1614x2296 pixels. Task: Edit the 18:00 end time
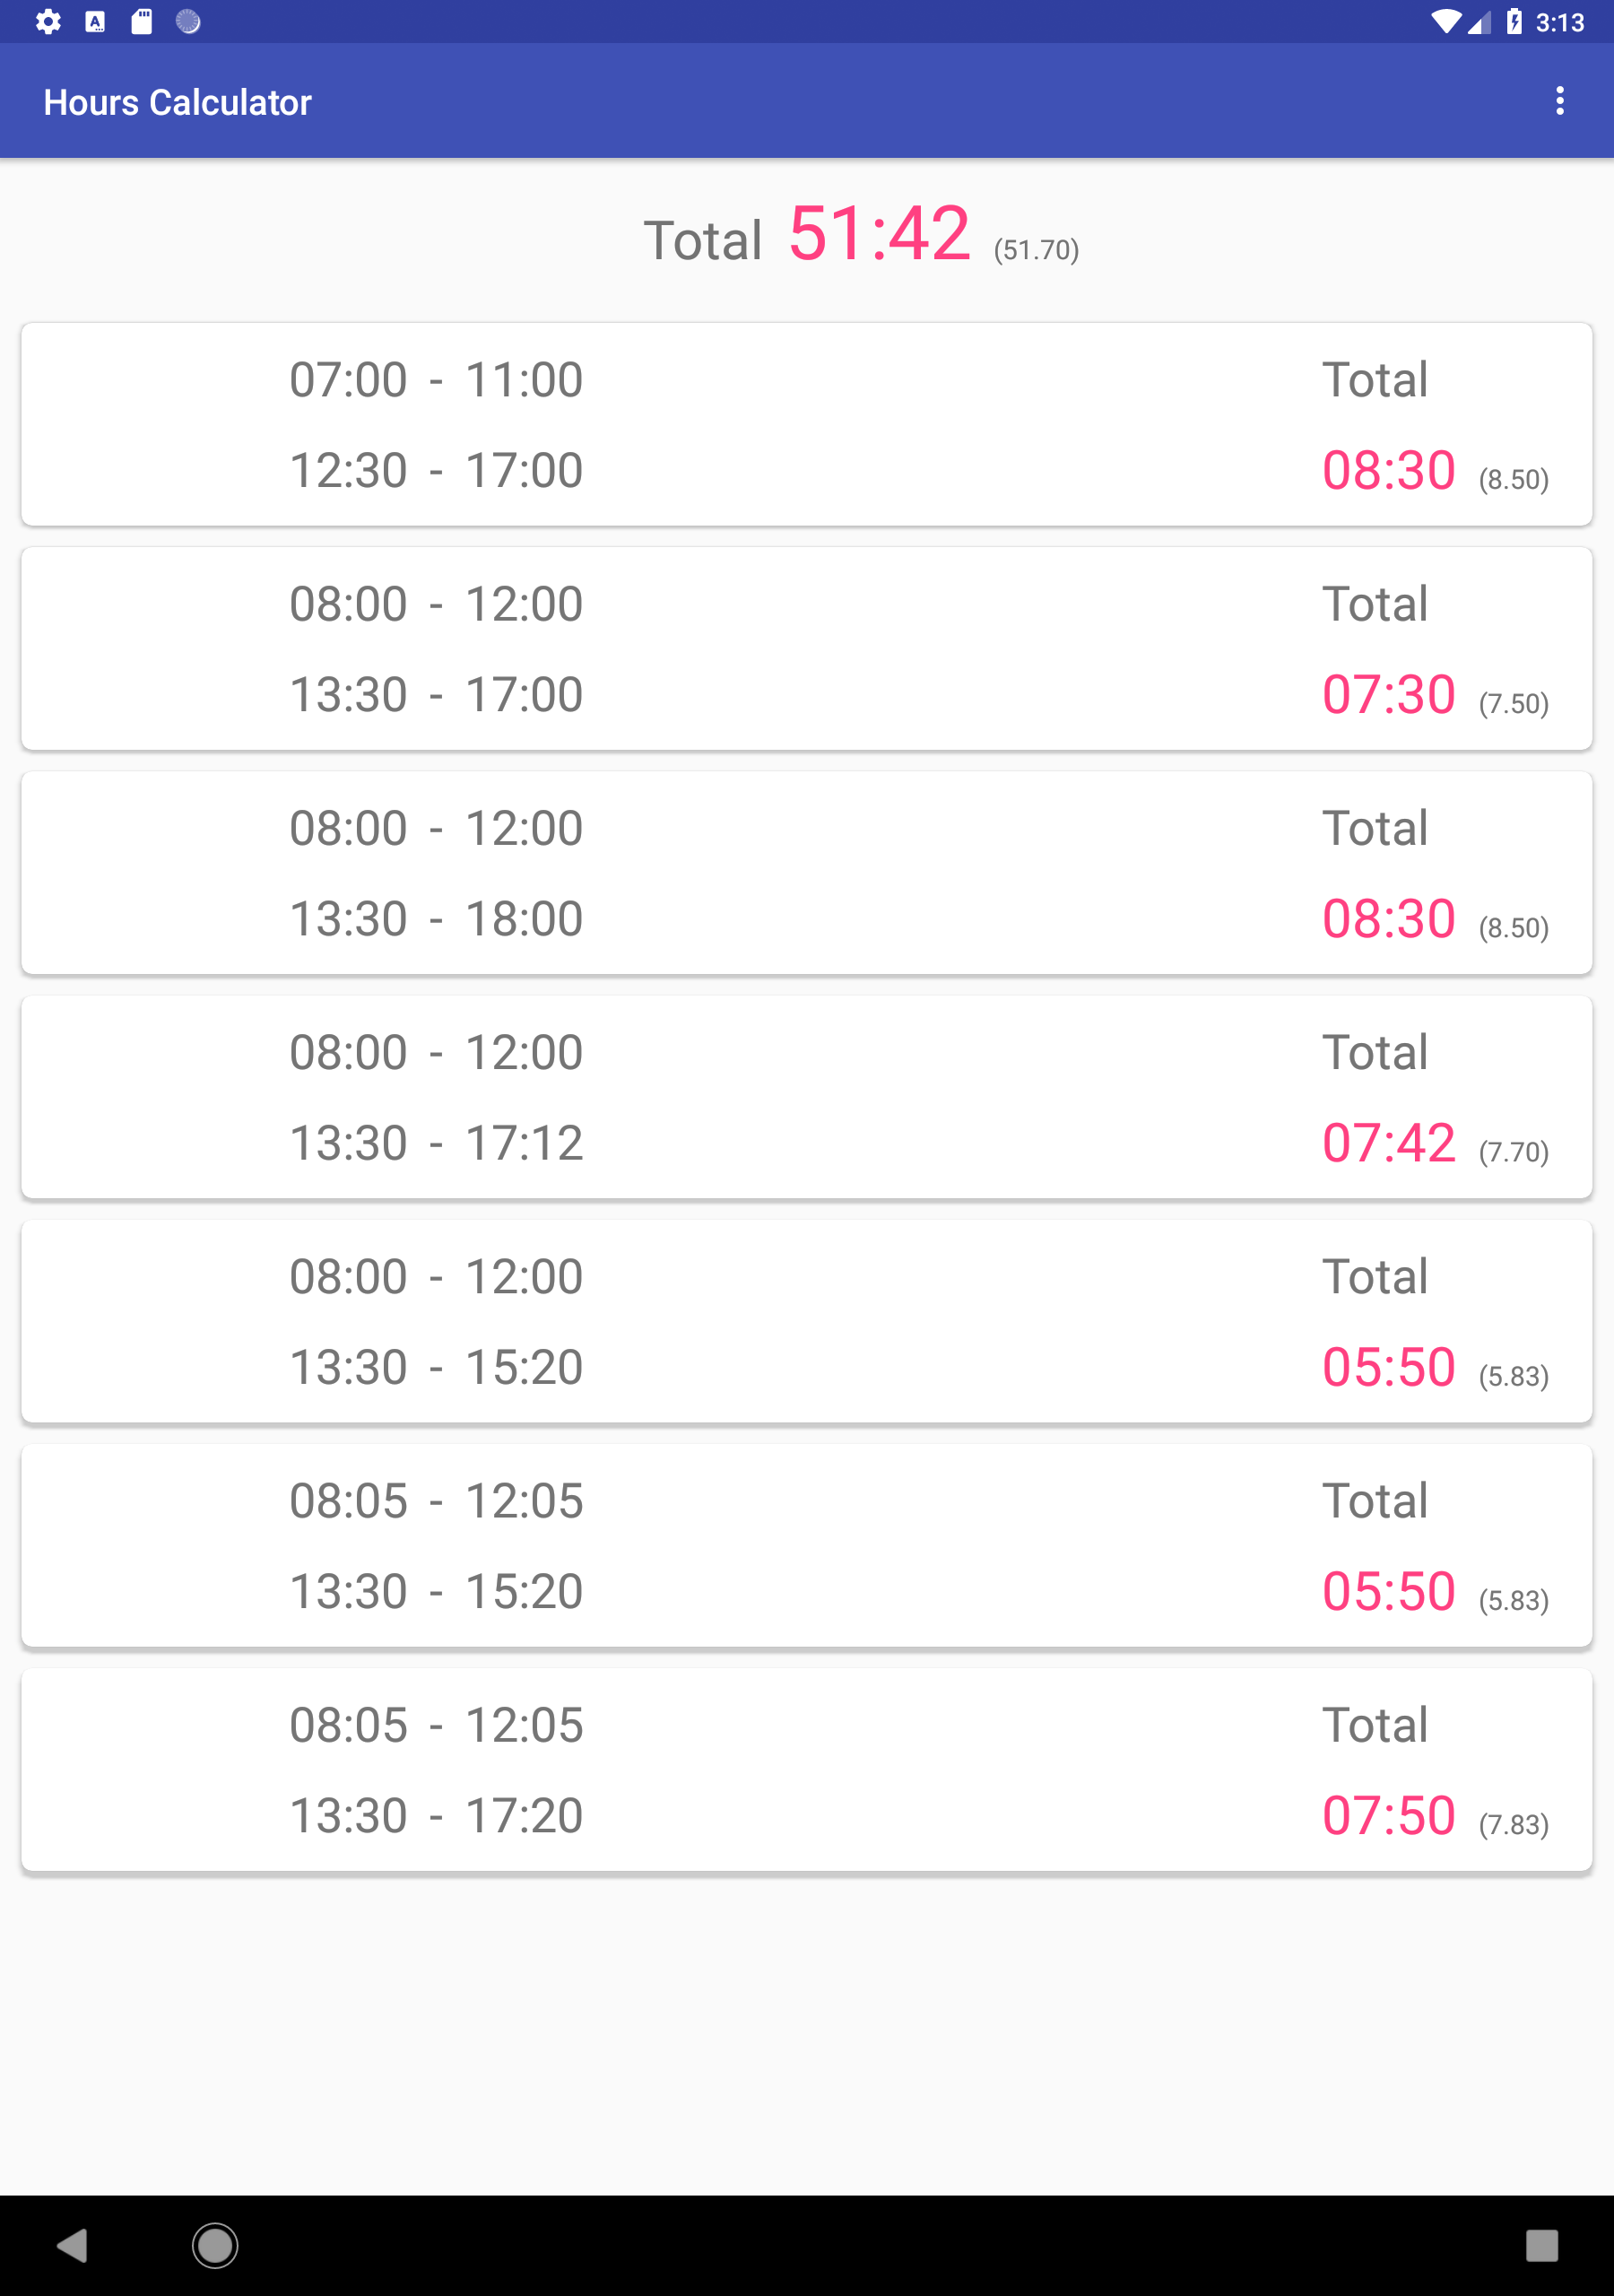click(x=524, y=918)
